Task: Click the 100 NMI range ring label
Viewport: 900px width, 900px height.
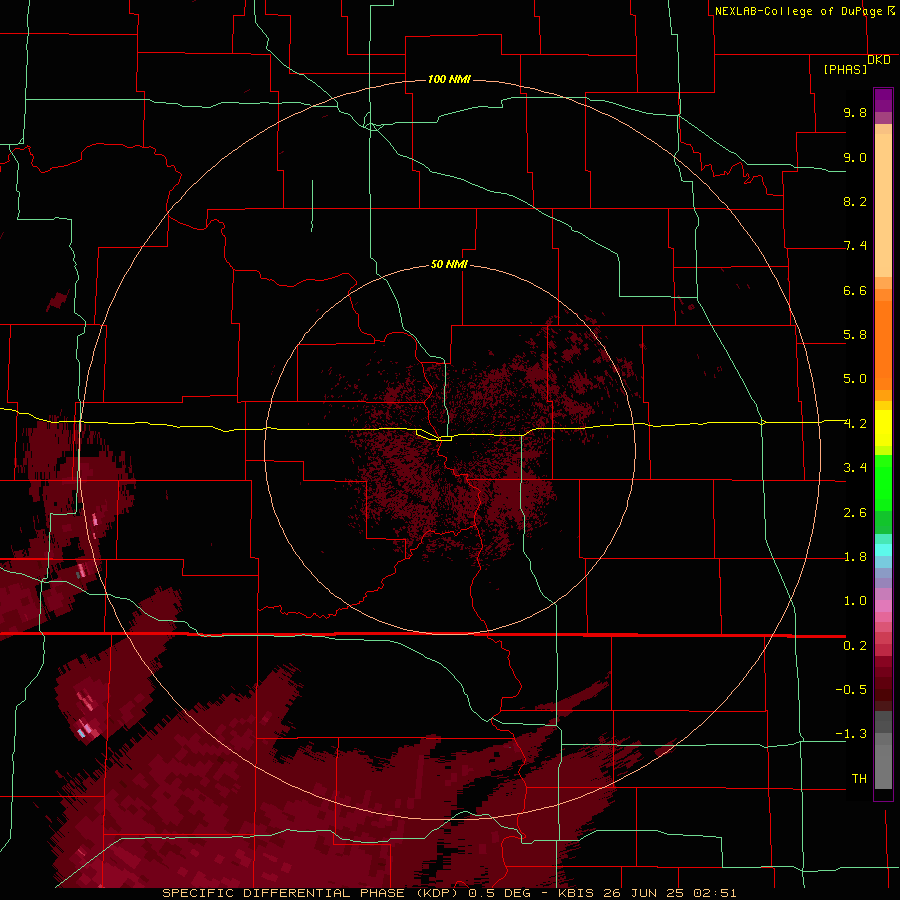Action: coord(449,79)
